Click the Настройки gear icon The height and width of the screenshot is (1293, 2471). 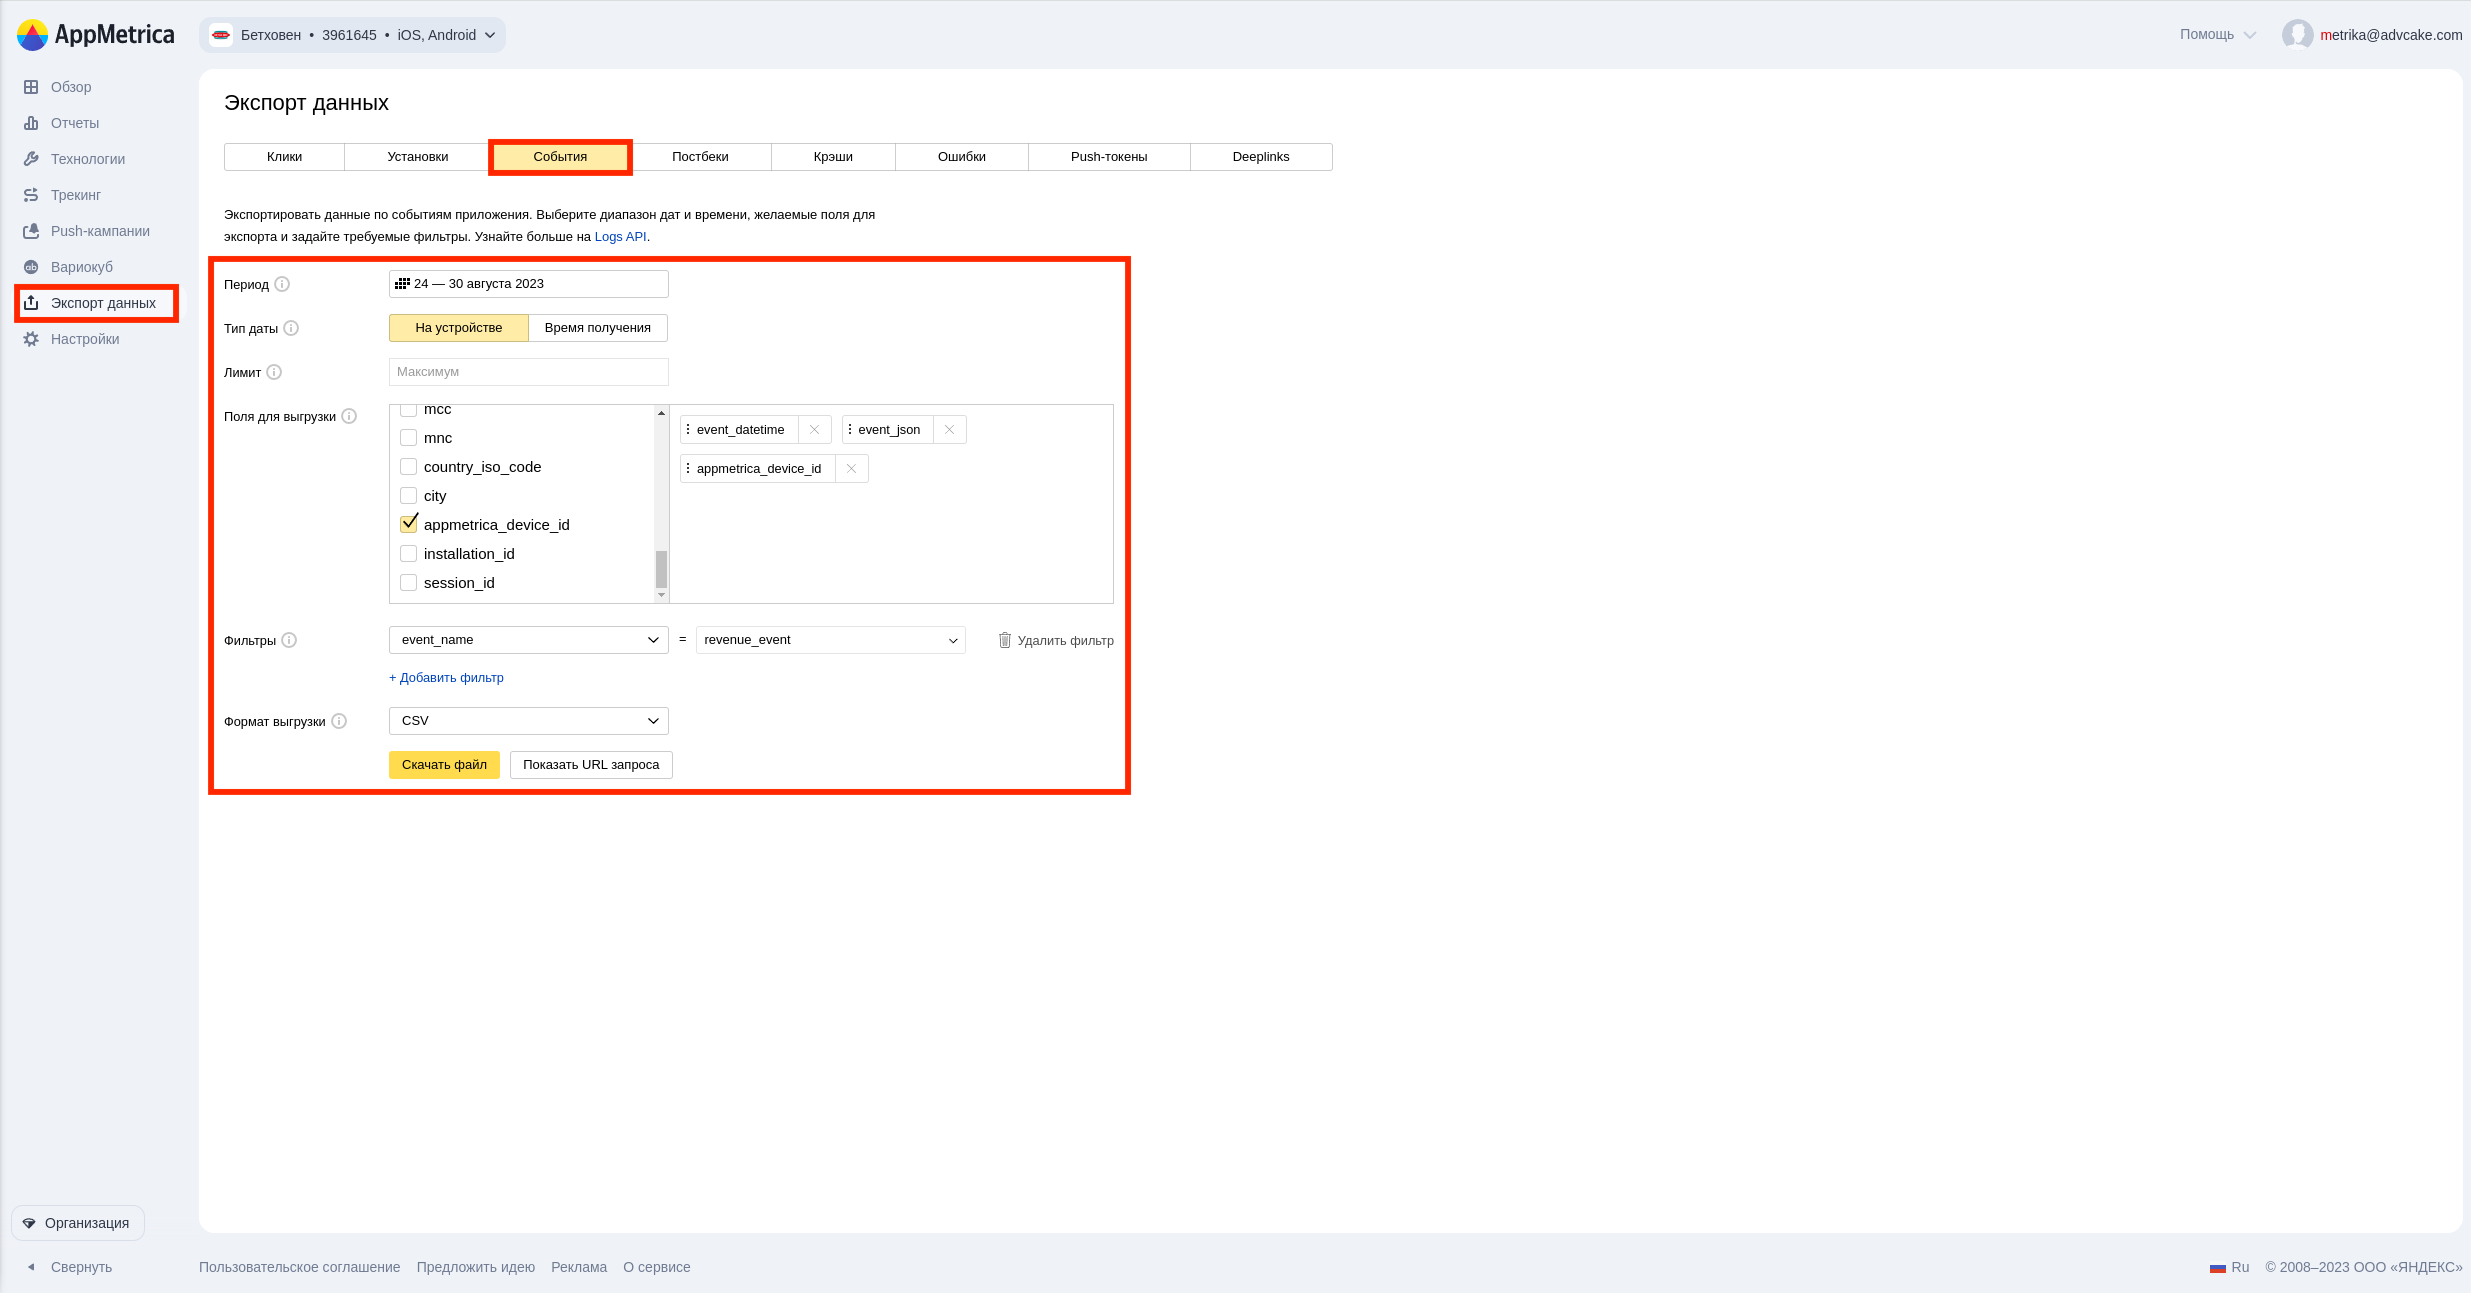[x=31, y=339]
